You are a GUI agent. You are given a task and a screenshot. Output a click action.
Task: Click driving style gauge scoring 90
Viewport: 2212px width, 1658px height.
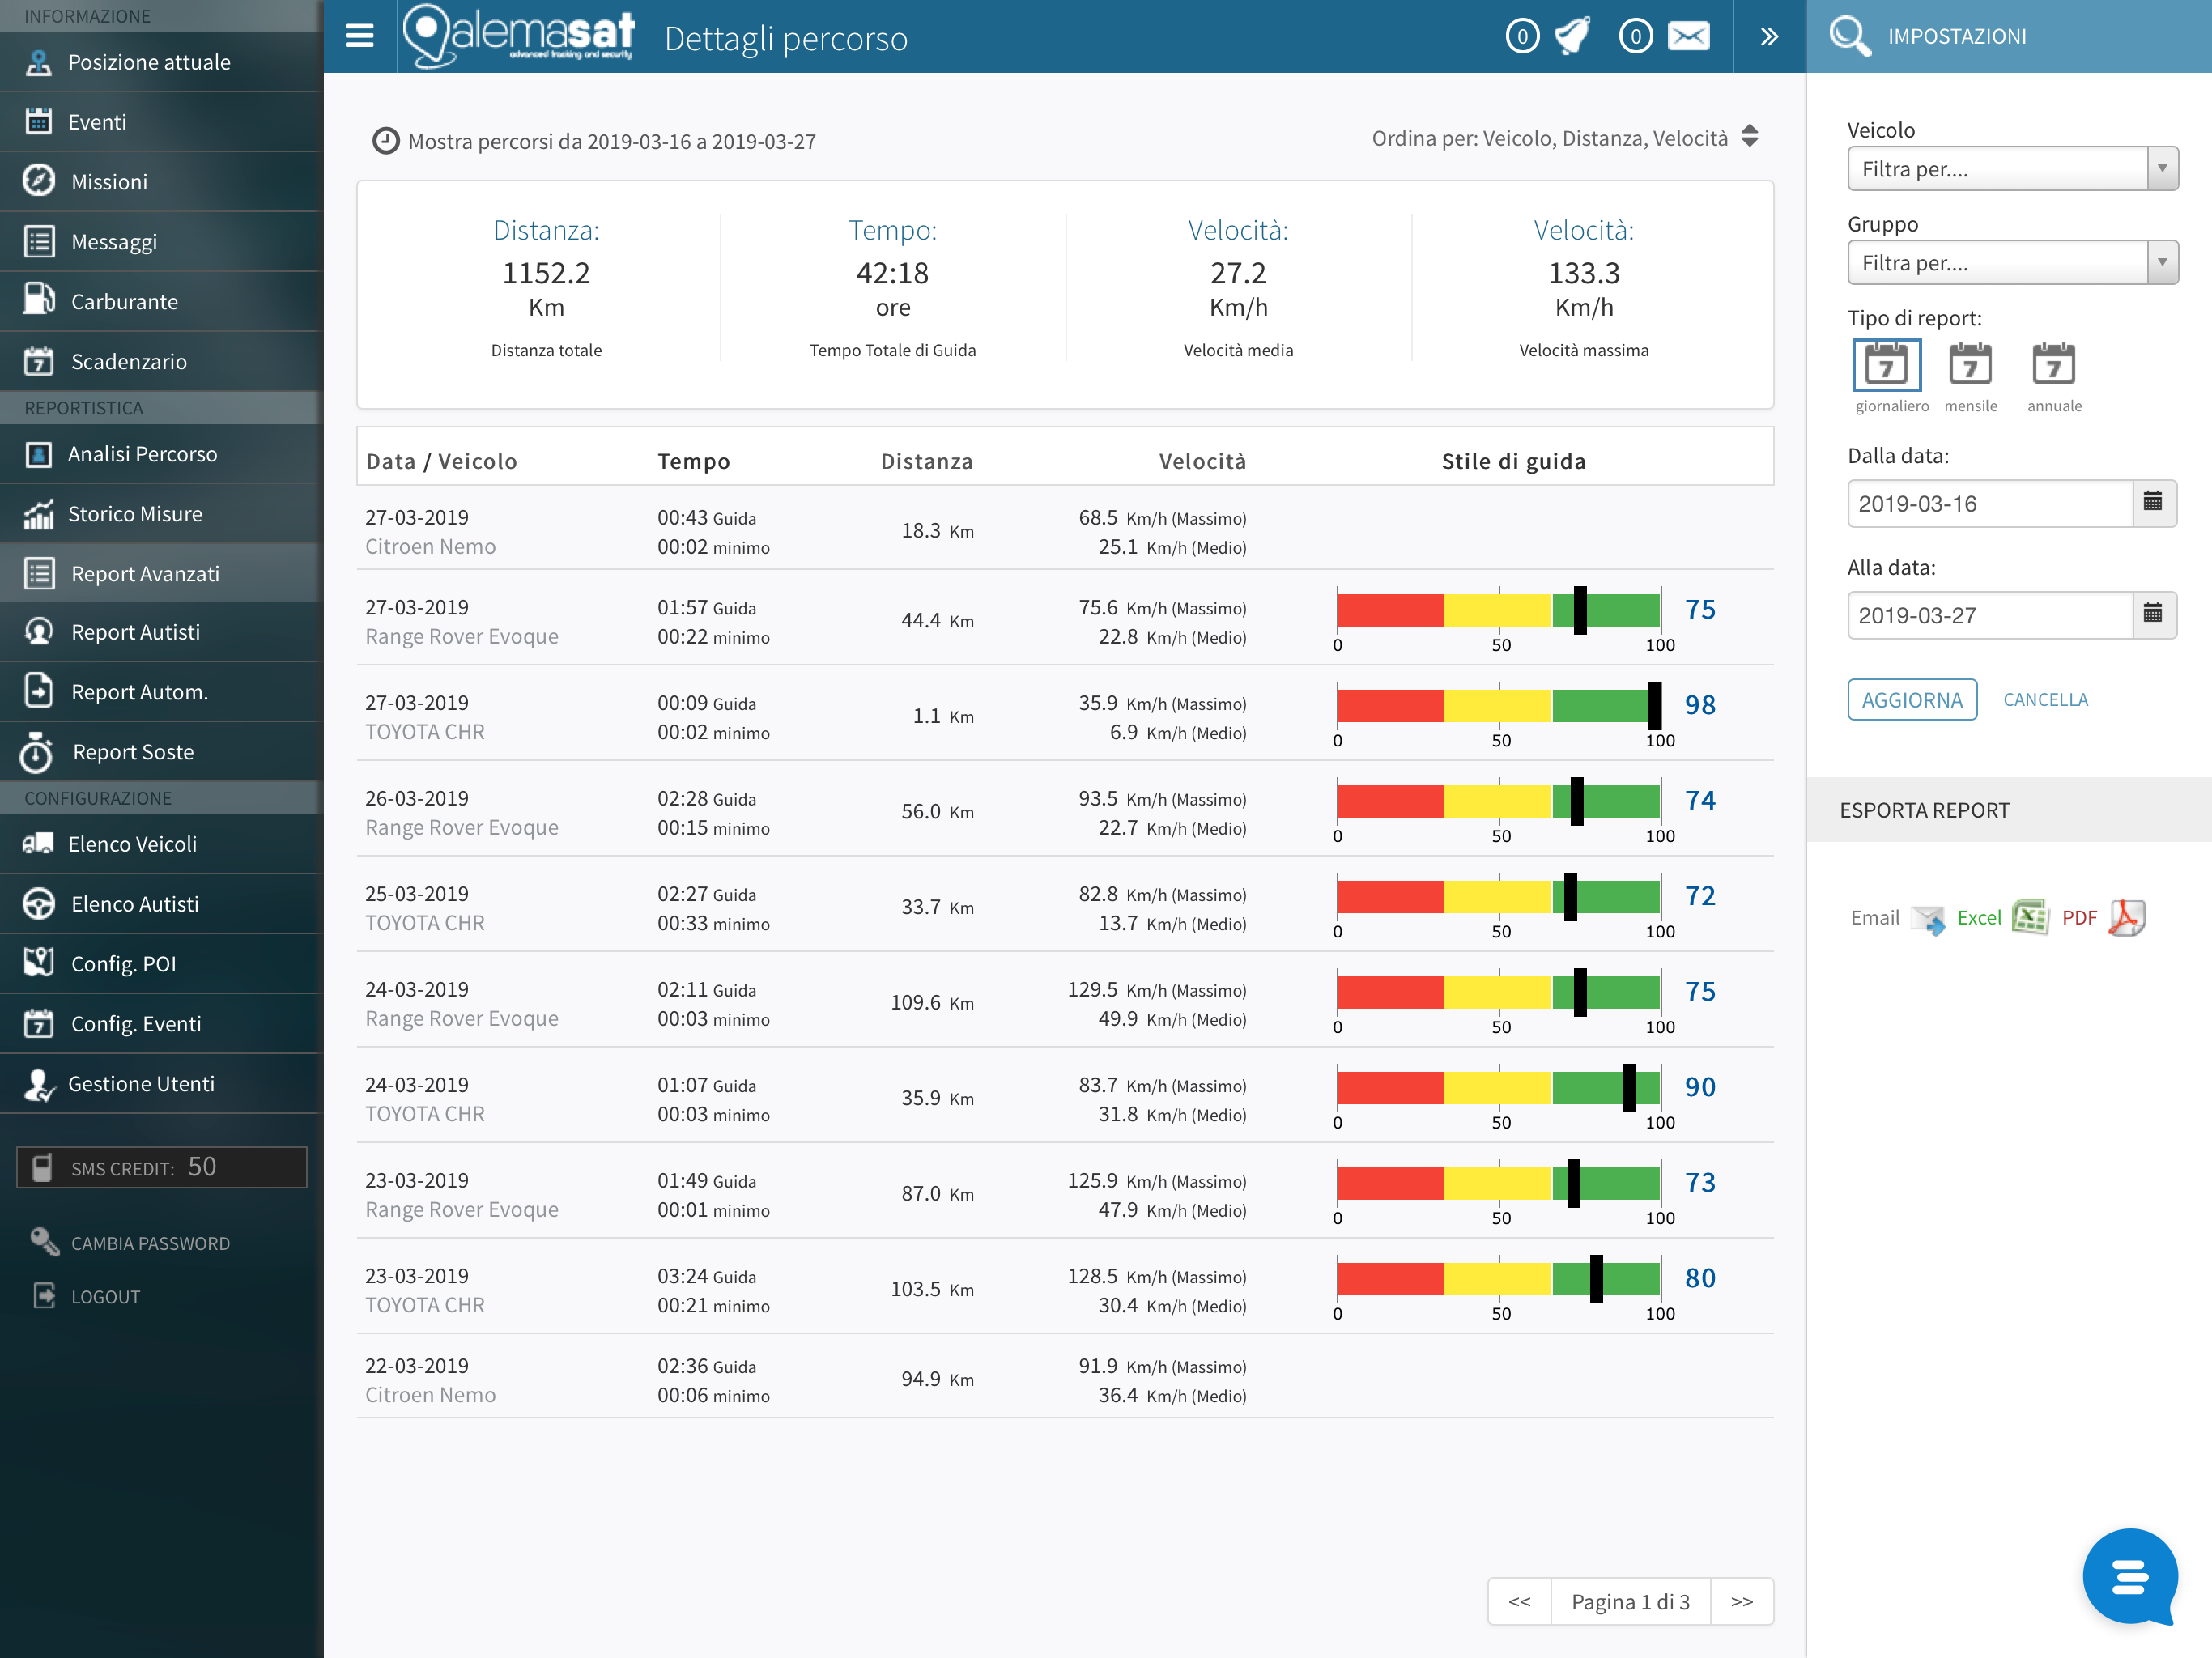click(x=1499, y=1088)
